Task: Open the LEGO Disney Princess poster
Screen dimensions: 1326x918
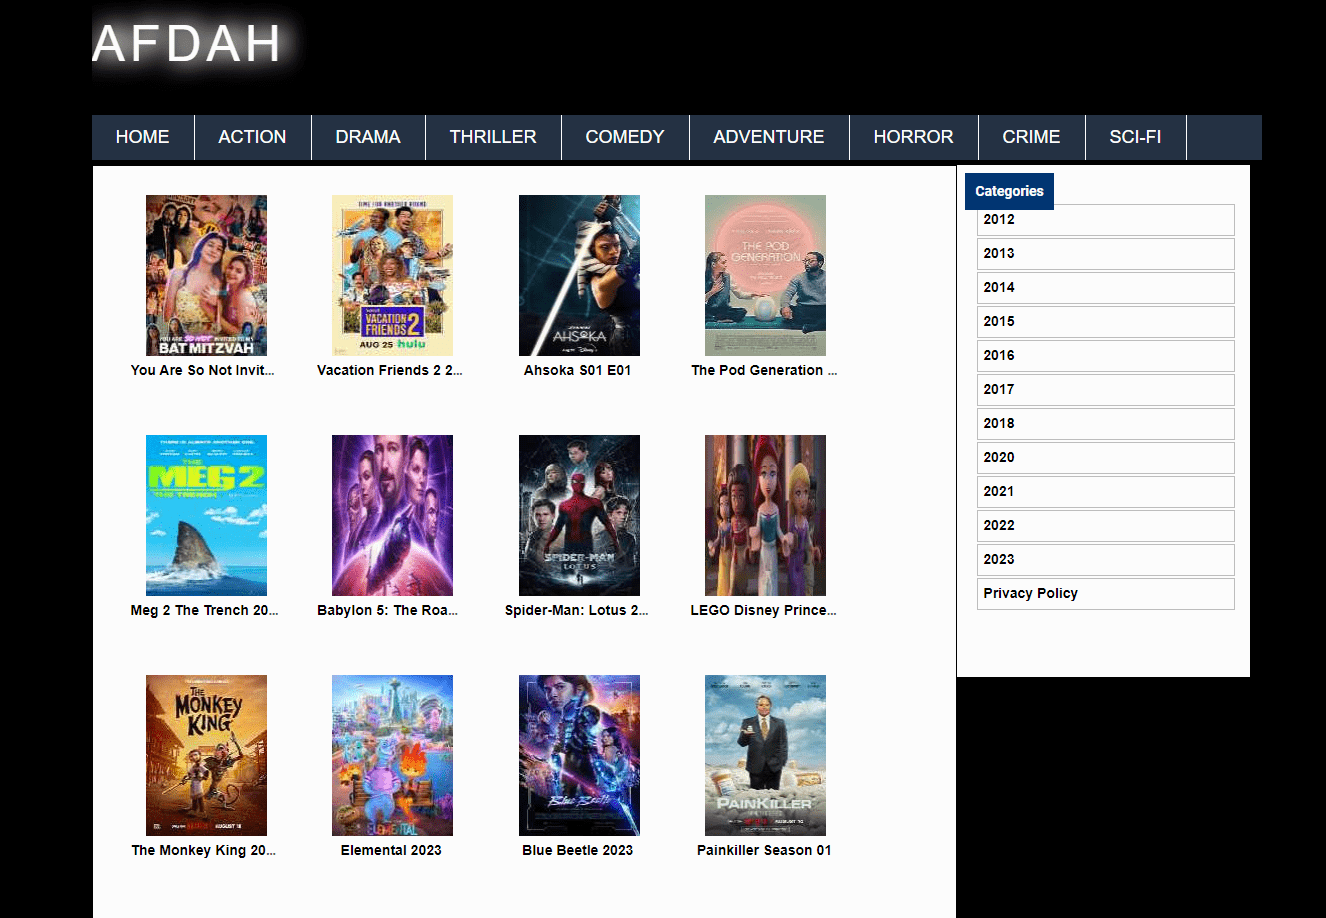Action: (765, 515)
